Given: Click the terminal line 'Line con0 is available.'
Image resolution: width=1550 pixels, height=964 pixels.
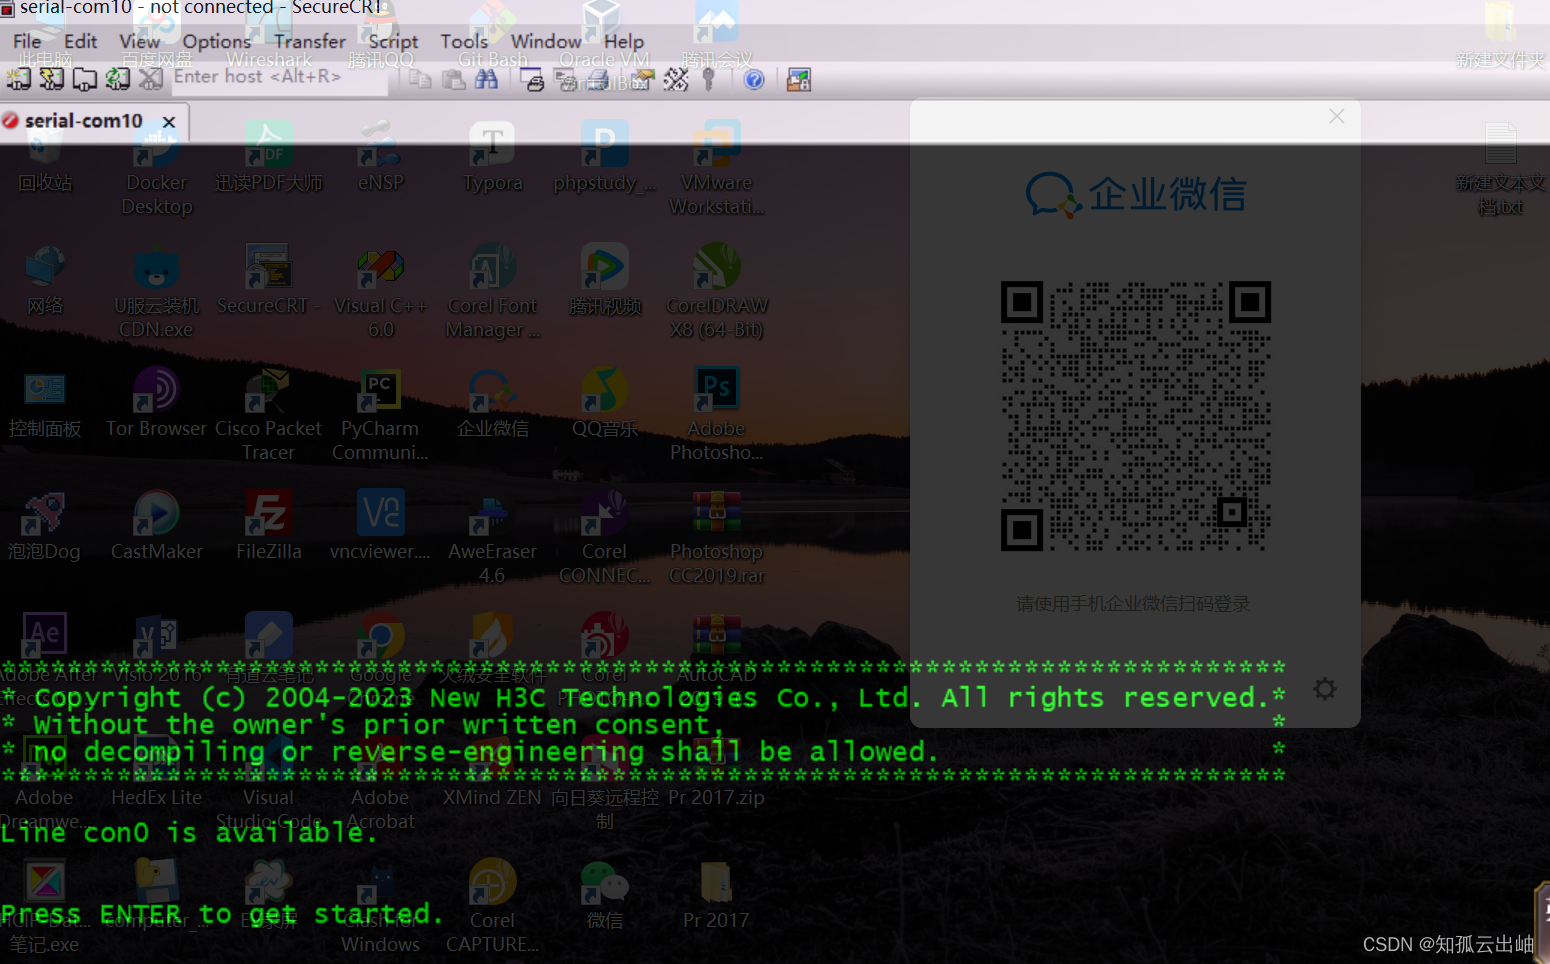Looking at the screenshot, I should (x=189, y=832).
